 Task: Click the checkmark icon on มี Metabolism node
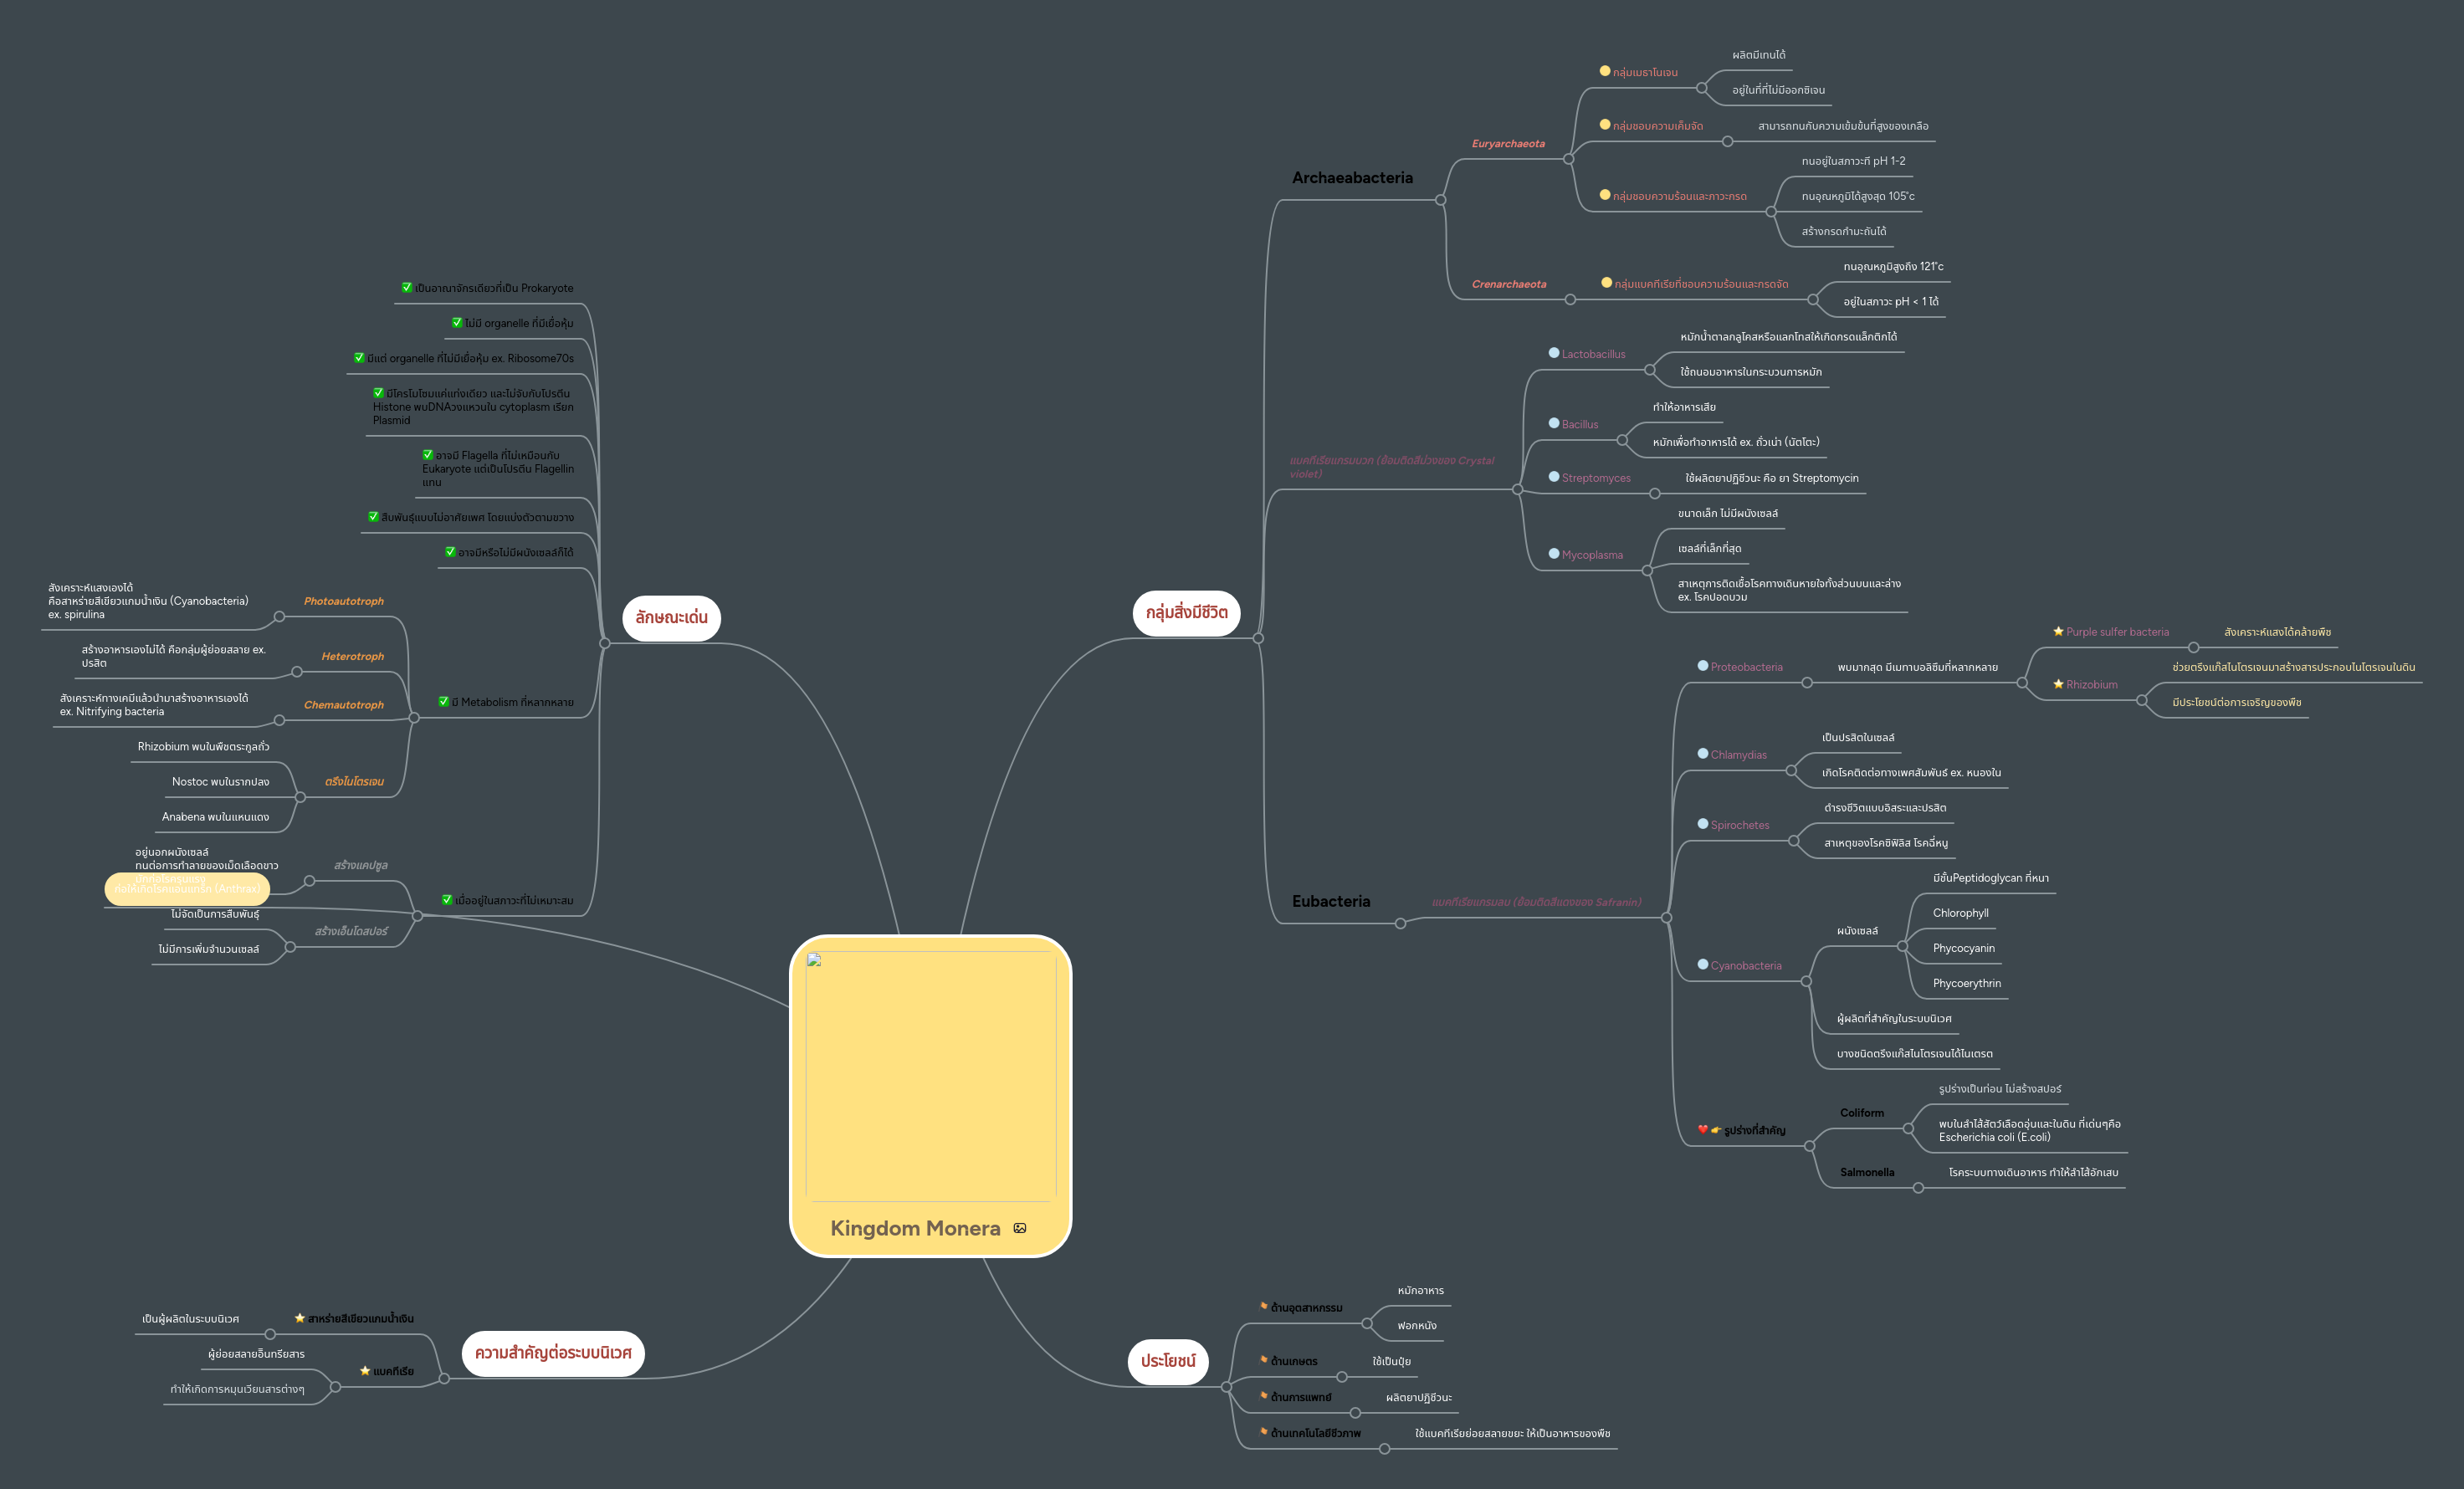tap(444, 702)
